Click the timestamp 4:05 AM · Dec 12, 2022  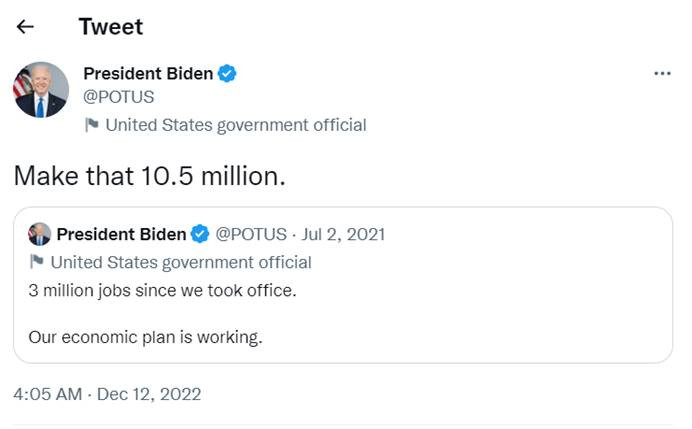(x=107, y=394)
